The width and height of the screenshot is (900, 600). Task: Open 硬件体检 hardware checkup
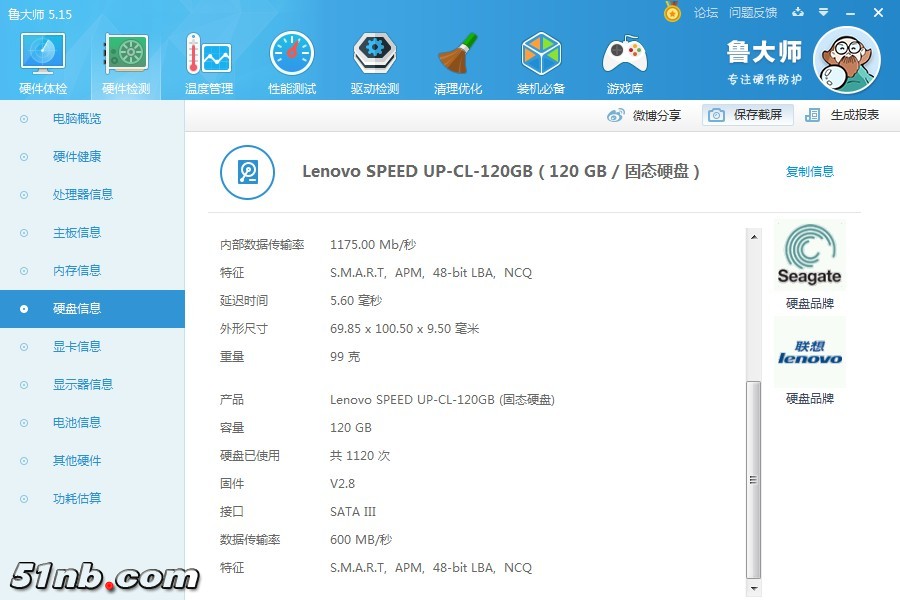tap(43, 64)
